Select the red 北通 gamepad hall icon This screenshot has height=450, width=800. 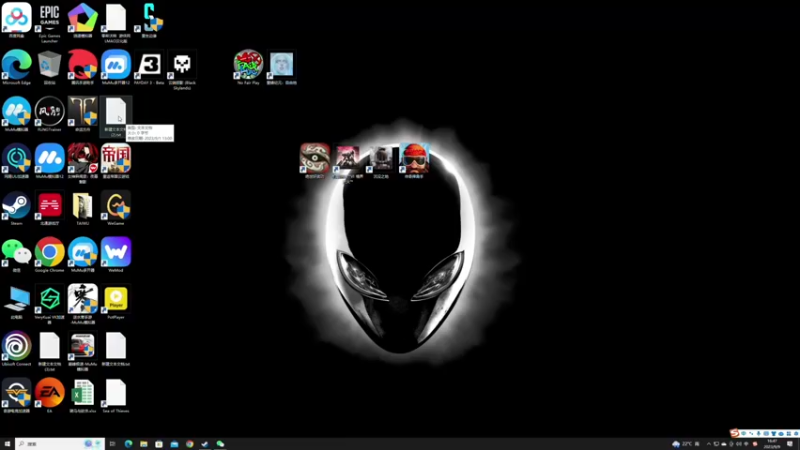pyautogui.click(x=49, y=208)
